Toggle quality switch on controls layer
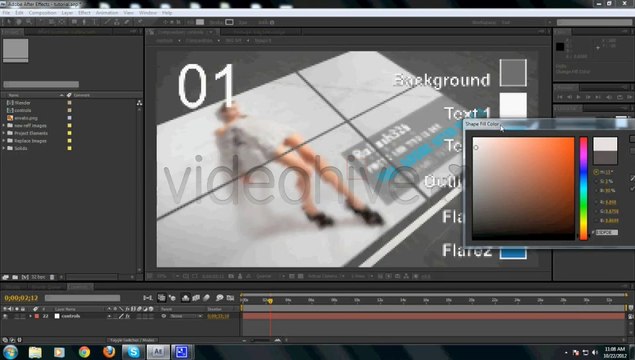 (x=121, y=316)
